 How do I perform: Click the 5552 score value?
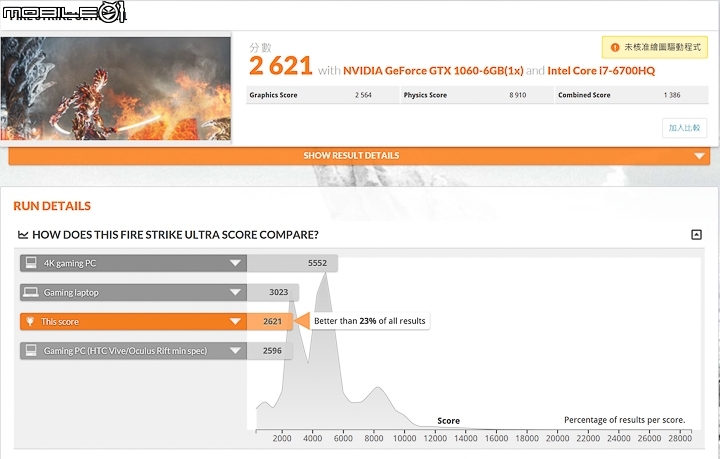click(317, 263)
